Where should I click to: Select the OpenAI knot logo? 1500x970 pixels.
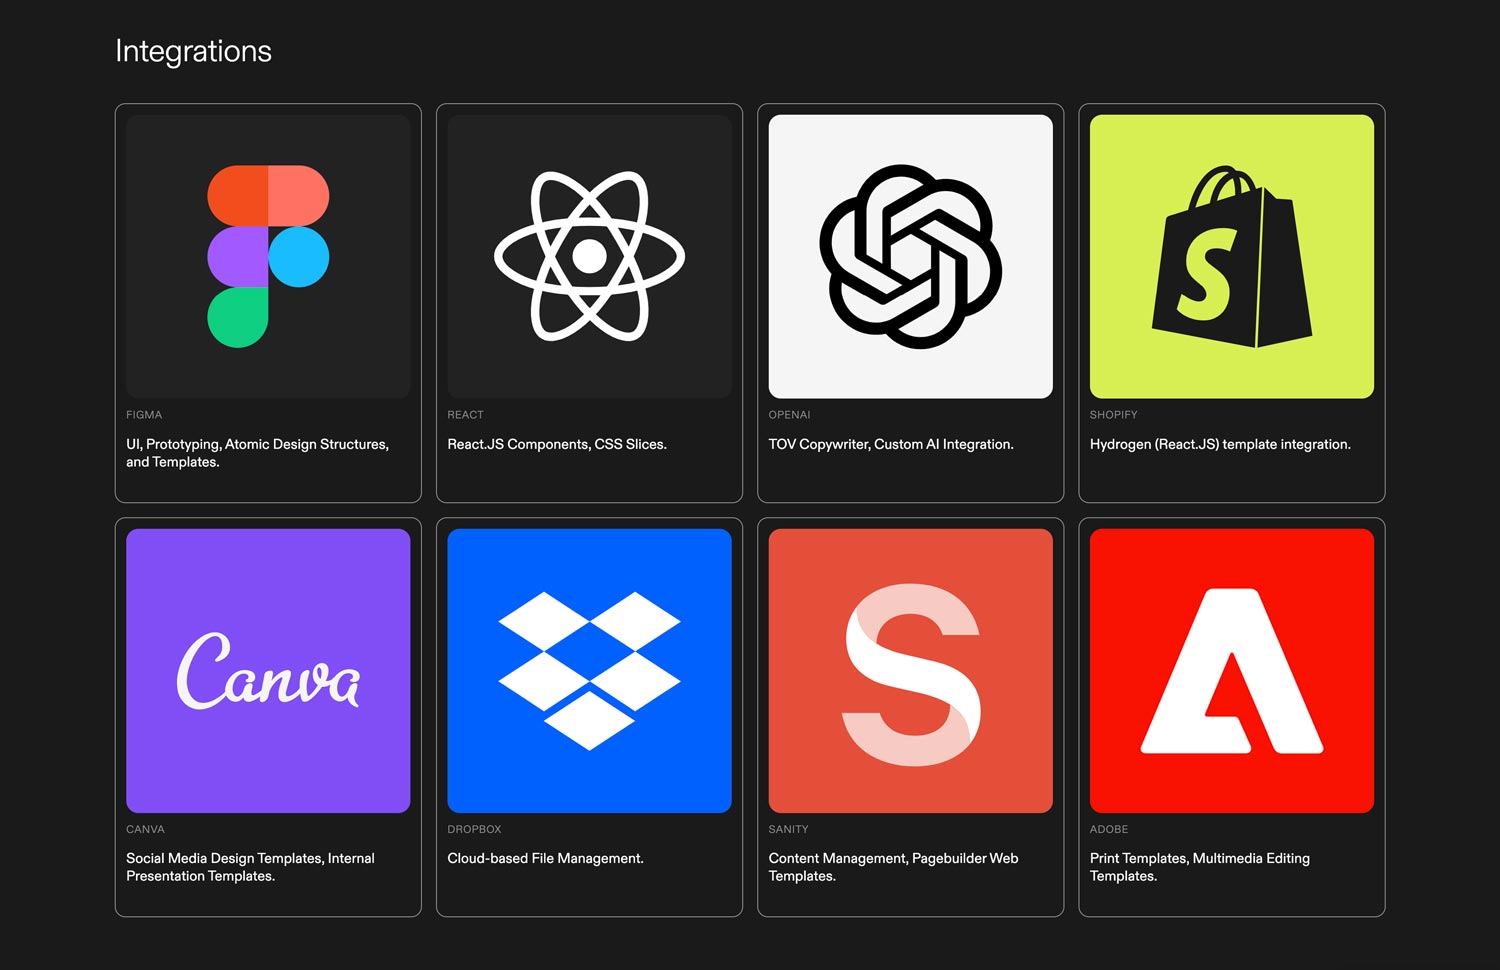[910, 257]
